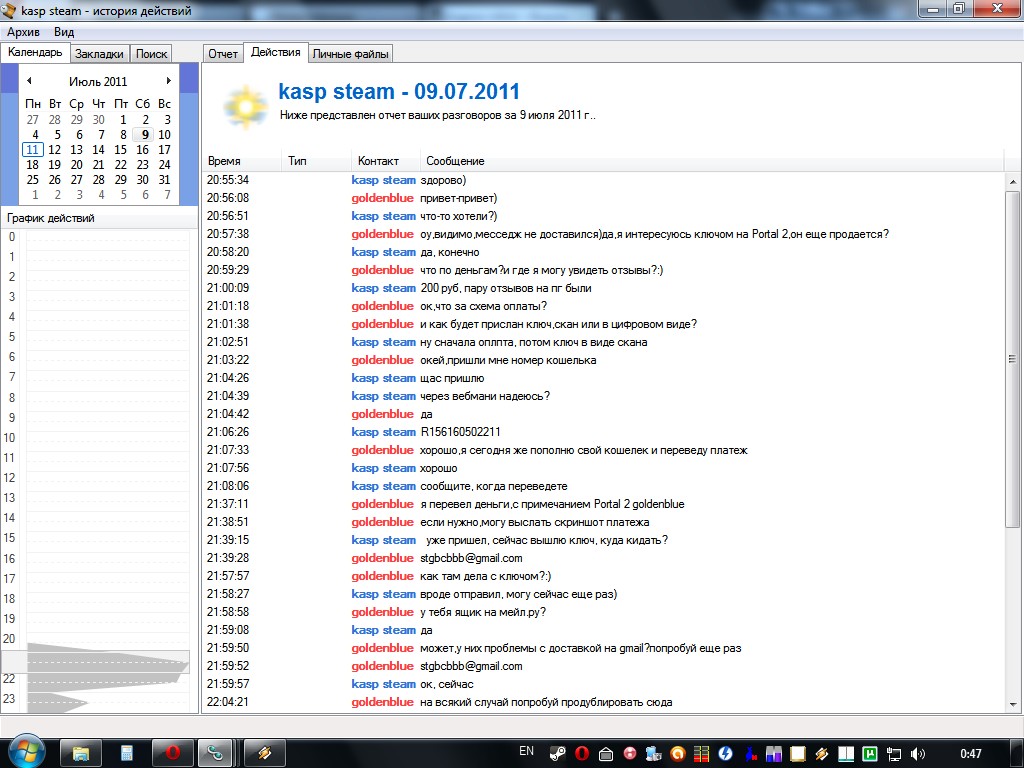Switch to the Поиск tab
This screenshot has width=1024, height=768.
pos(152,54)
